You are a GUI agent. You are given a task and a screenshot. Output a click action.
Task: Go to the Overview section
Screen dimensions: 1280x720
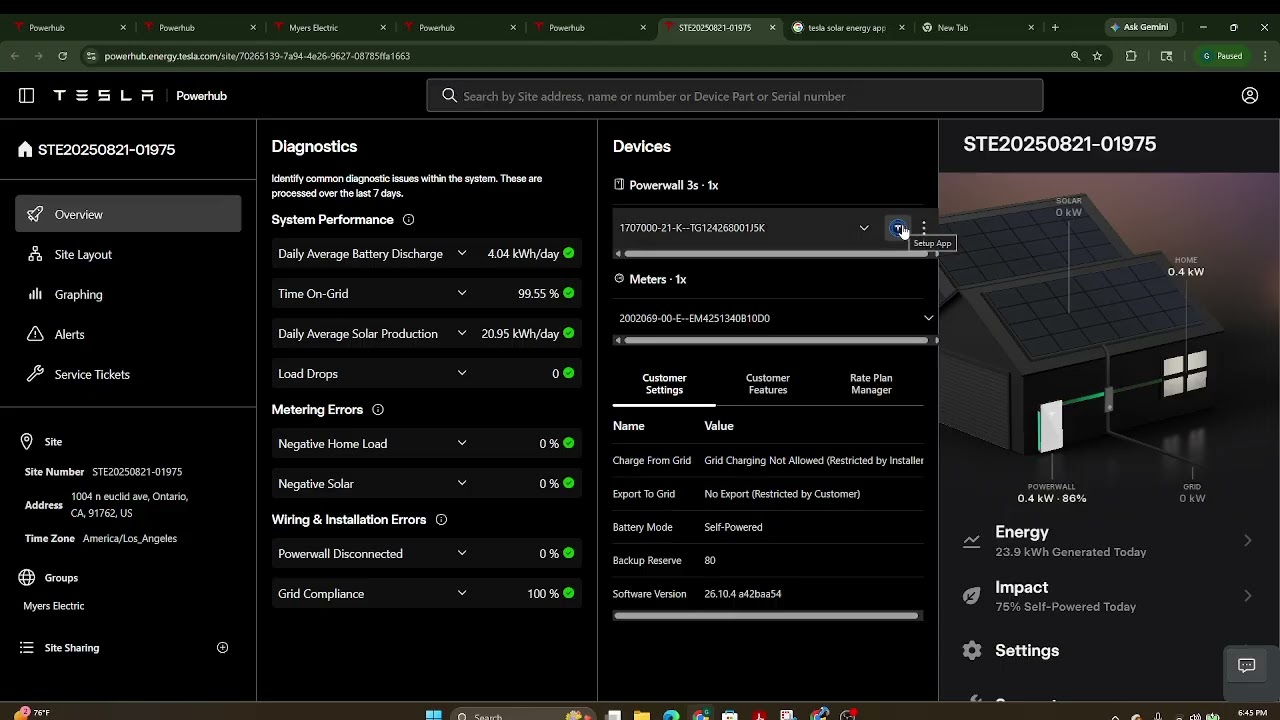coord(128,214)
